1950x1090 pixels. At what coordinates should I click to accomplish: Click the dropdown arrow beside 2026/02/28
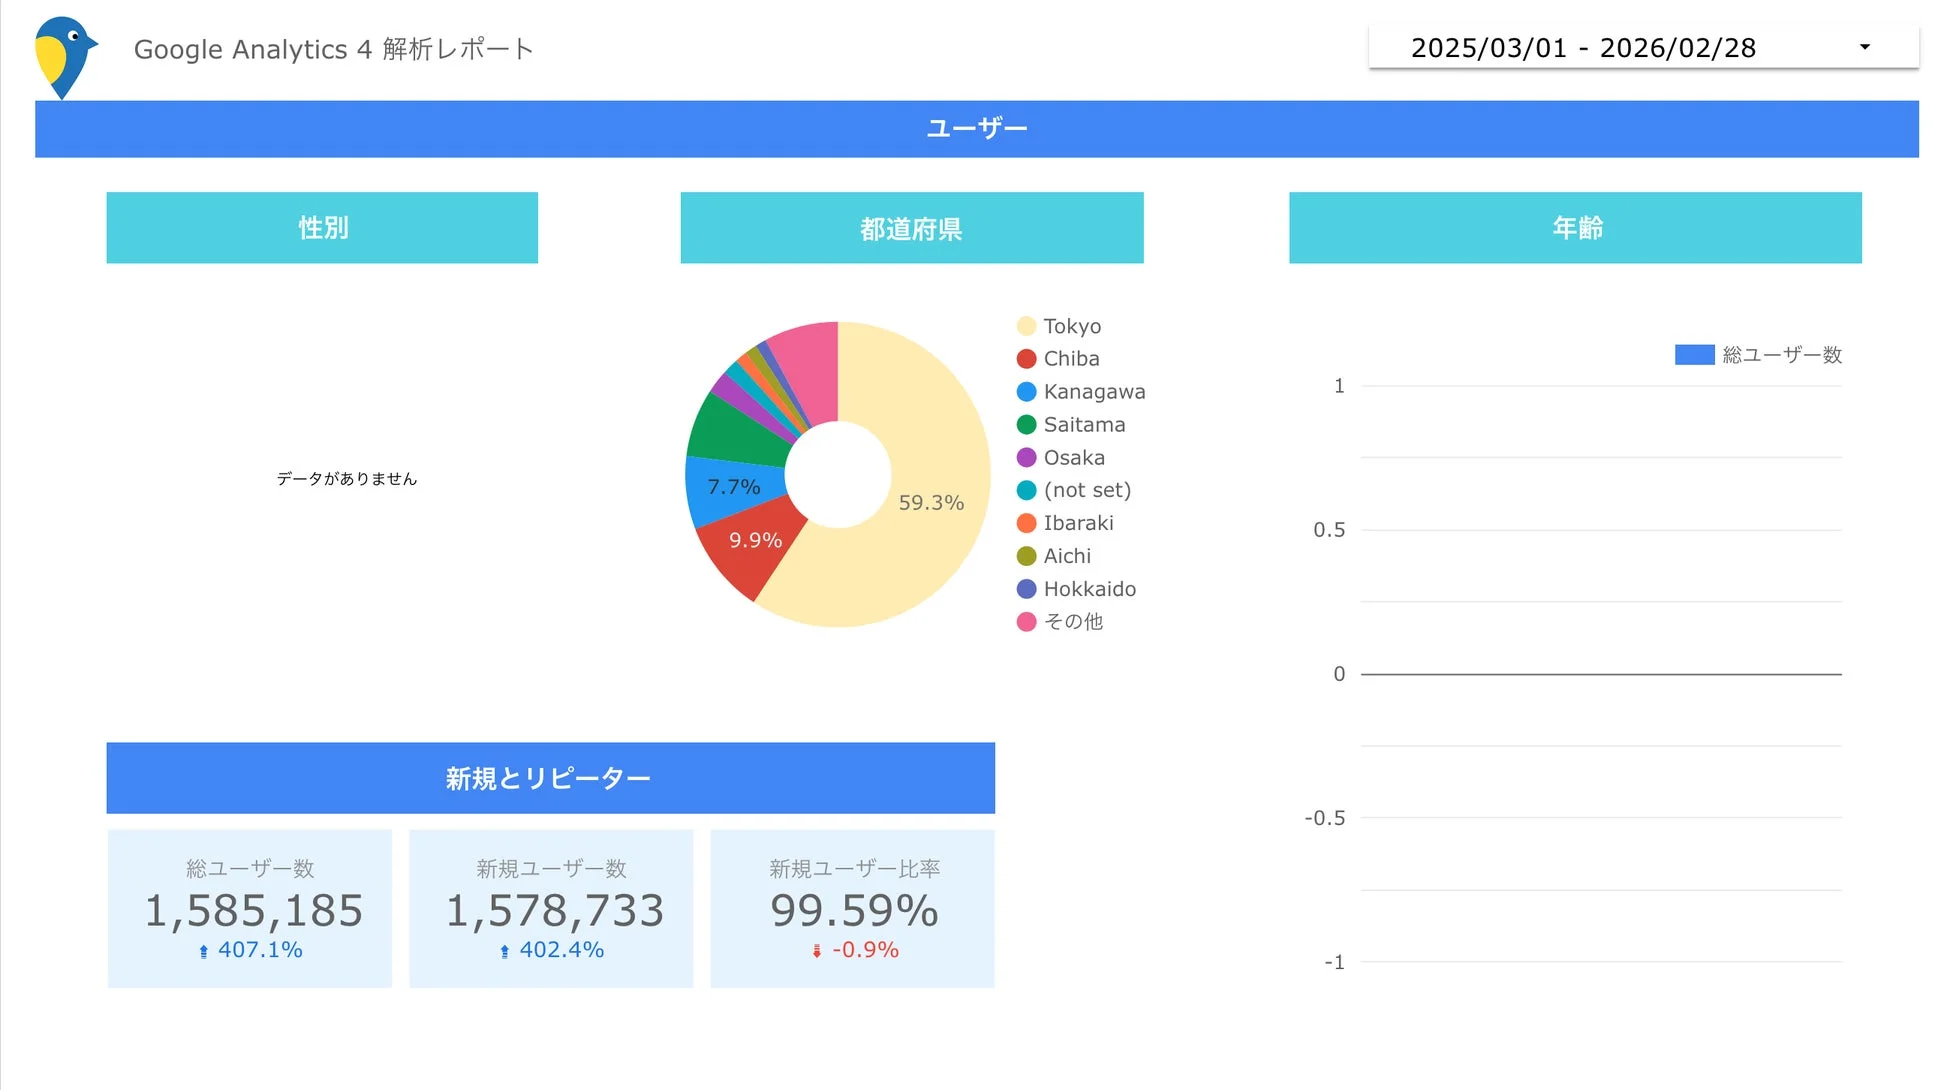pos(1864,46)
